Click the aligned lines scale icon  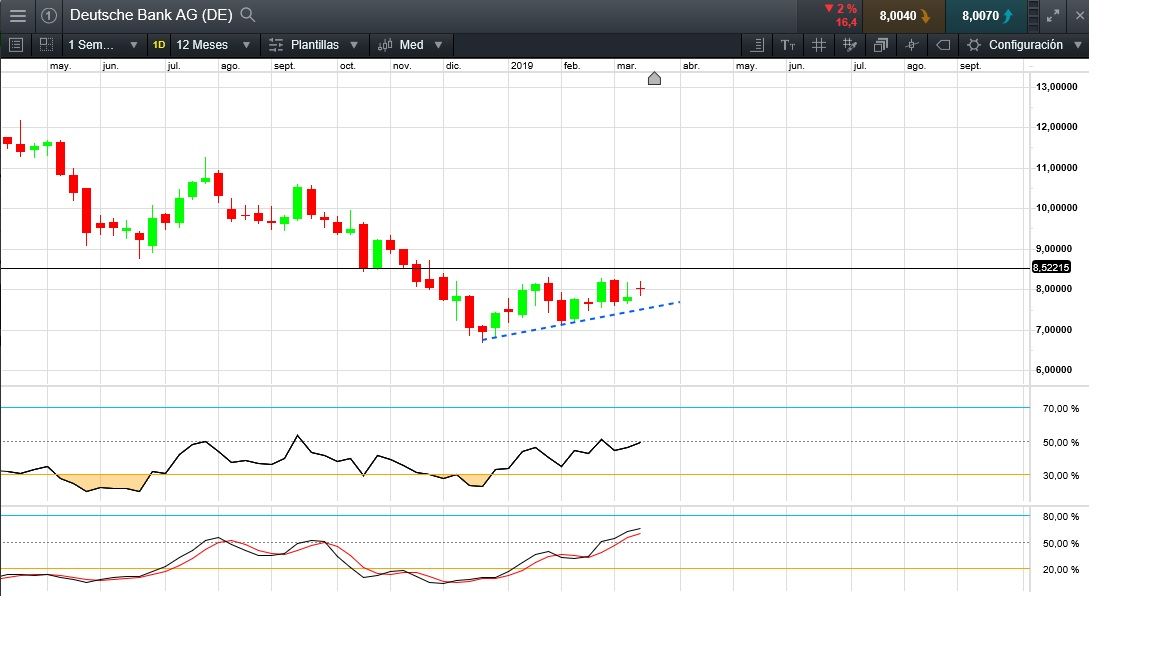click(757, 45)
